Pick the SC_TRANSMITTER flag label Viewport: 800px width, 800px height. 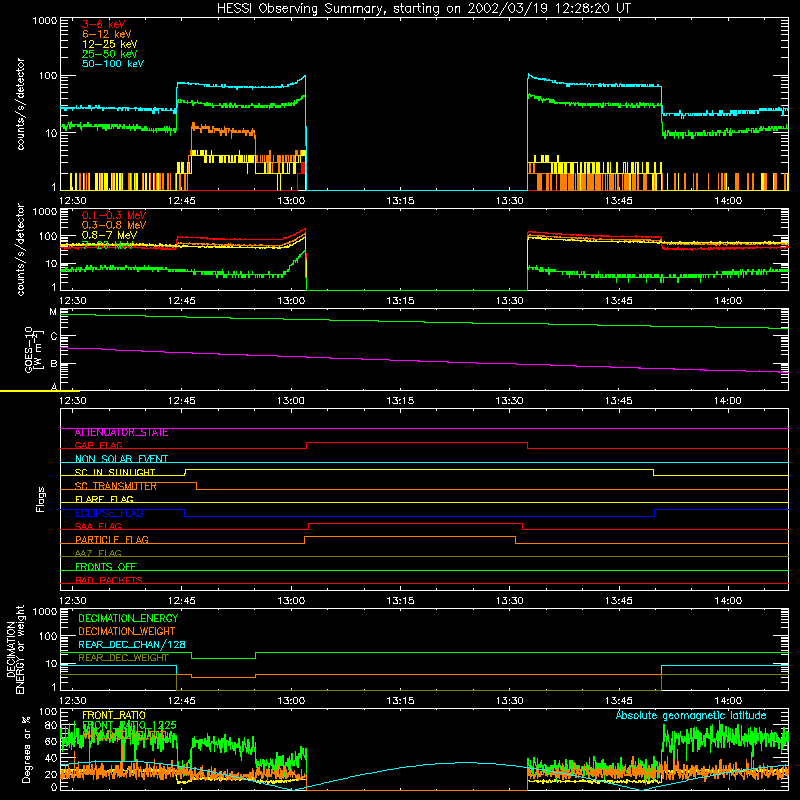pyautogui.click(x=116, y=486)
